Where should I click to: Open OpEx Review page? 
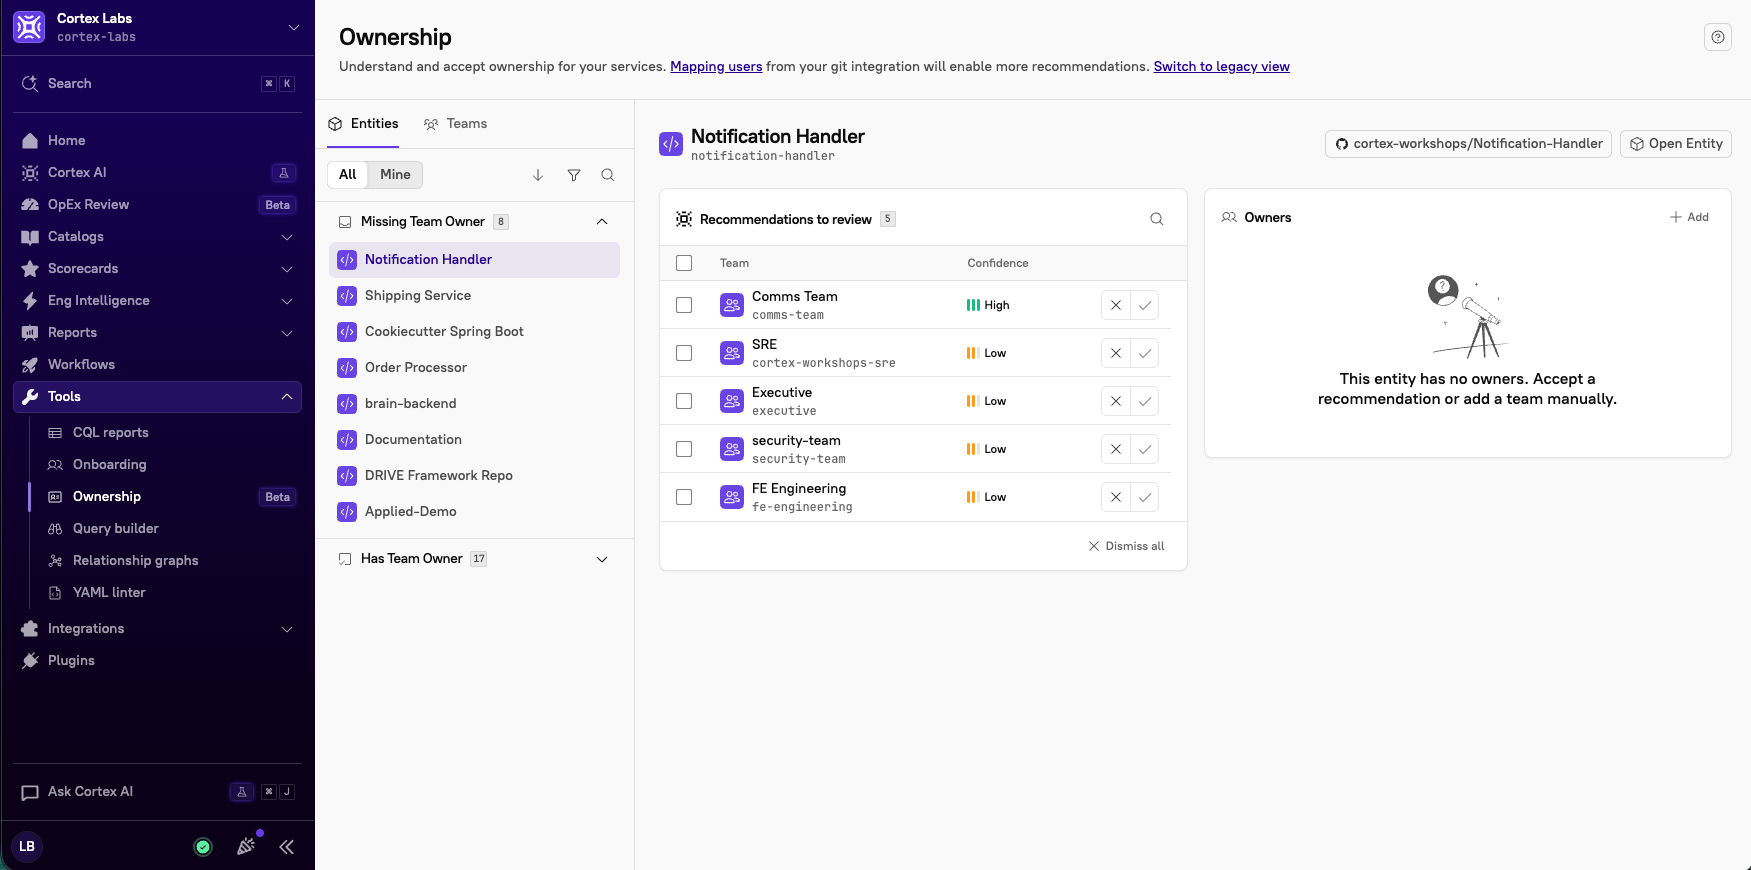[157, 205]
